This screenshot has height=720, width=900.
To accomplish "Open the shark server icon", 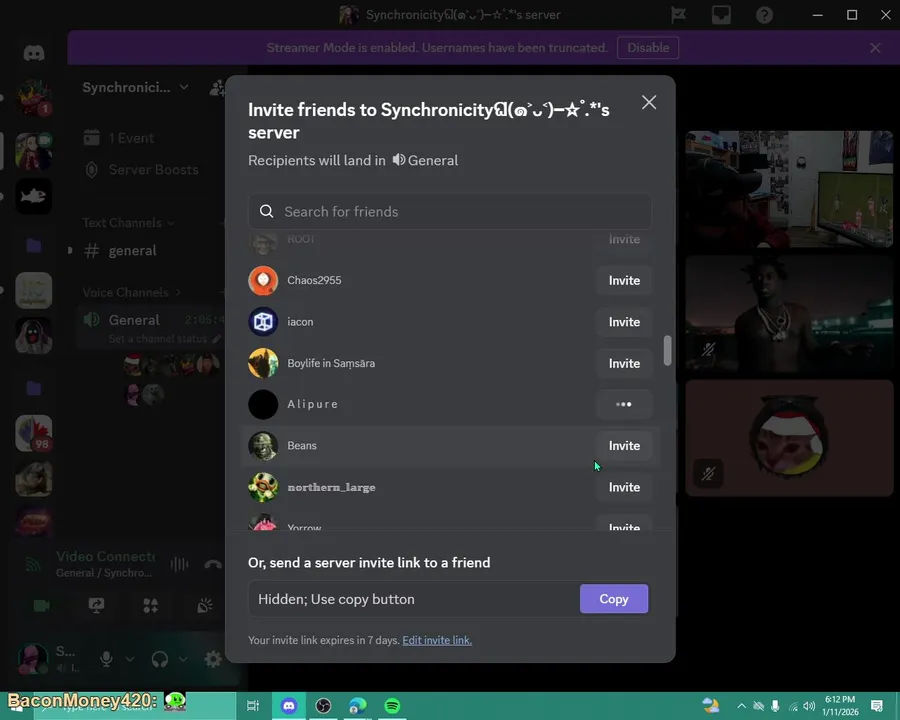I will click(x=34, y=197).
